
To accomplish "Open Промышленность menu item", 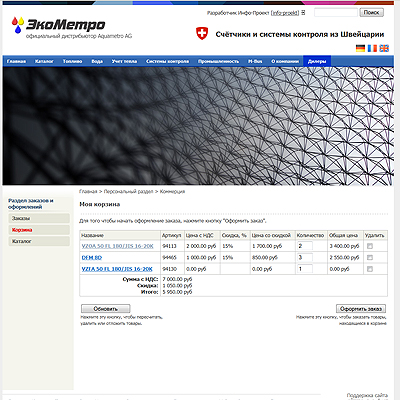I will [x=218, y=61].
